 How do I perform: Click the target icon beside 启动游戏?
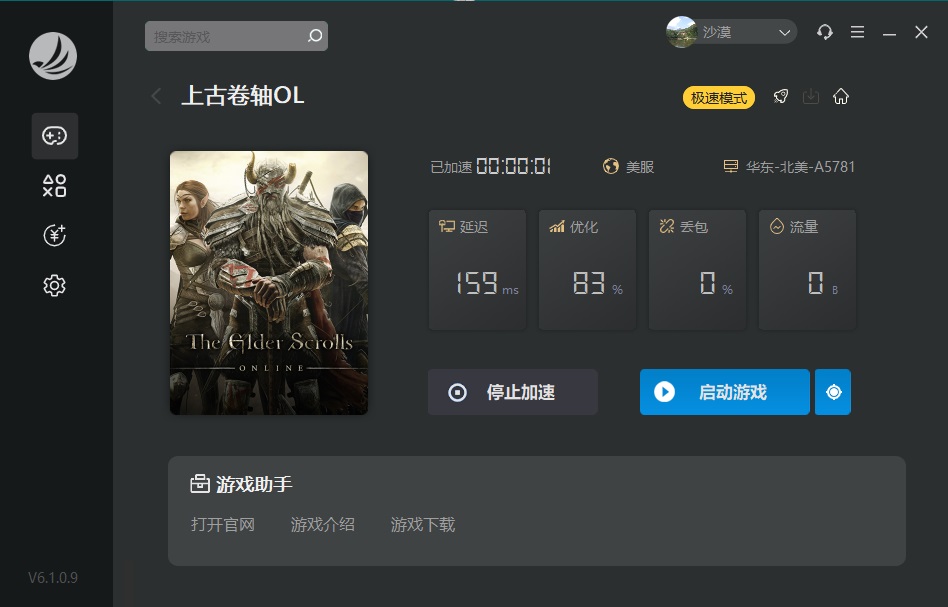[833, 392]
